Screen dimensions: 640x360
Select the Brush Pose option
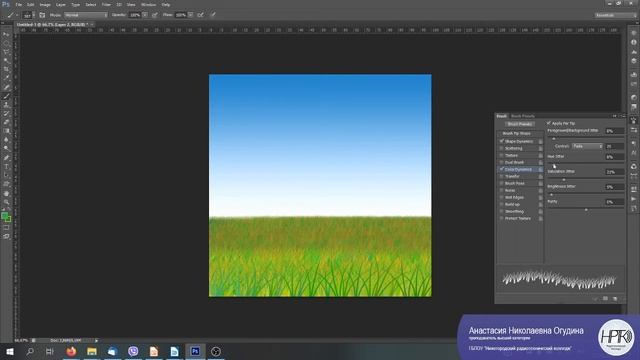[515, 183]
